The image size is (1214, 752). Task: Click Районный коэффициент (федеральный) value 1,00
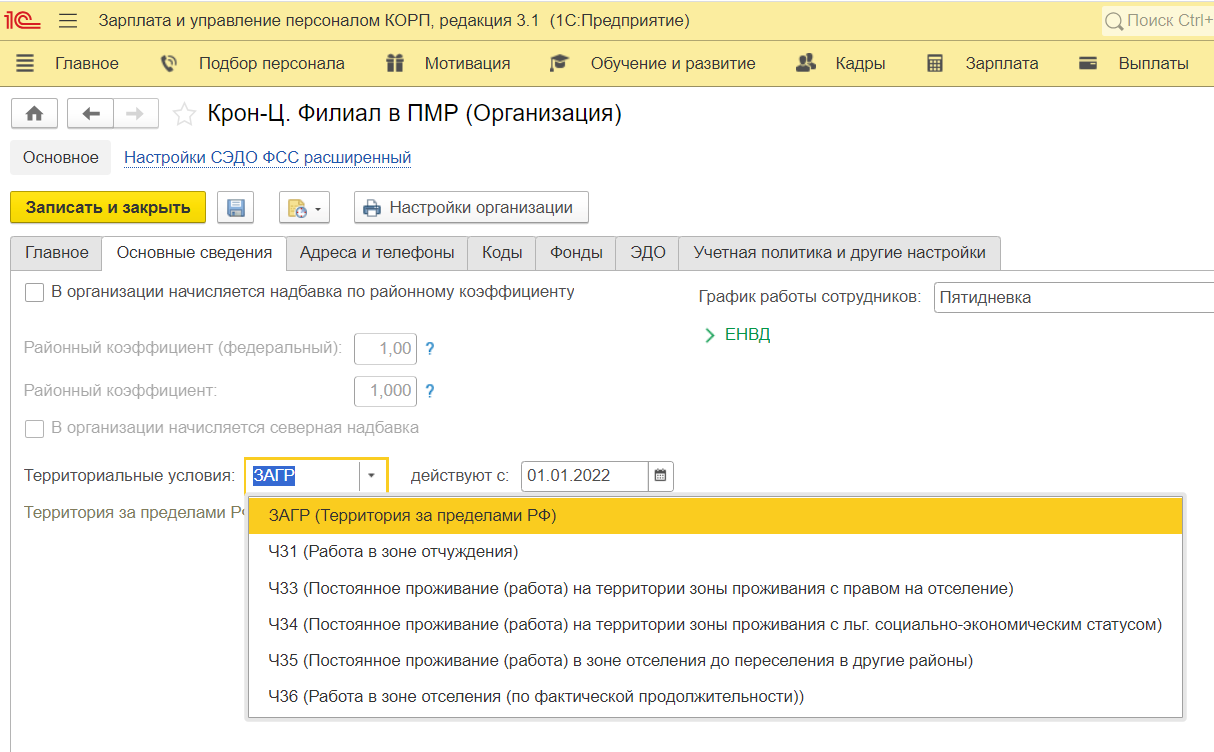pos(385,349)
